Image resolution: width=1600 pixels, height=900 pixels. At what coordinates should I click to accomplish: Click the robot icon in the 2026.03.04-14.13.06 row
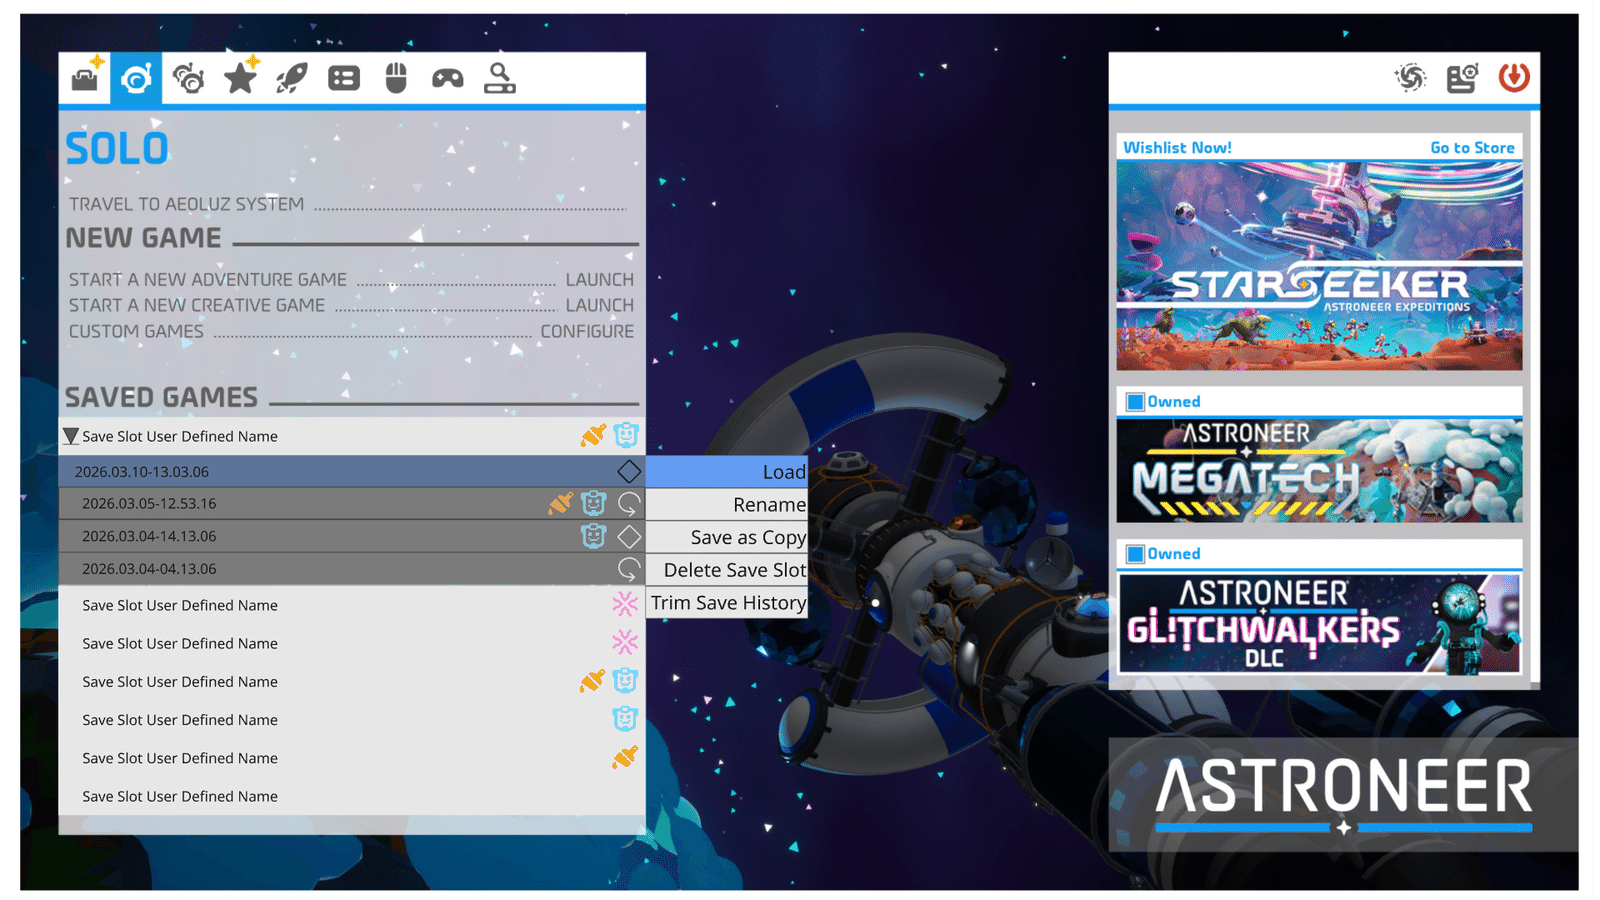point(594,536)
